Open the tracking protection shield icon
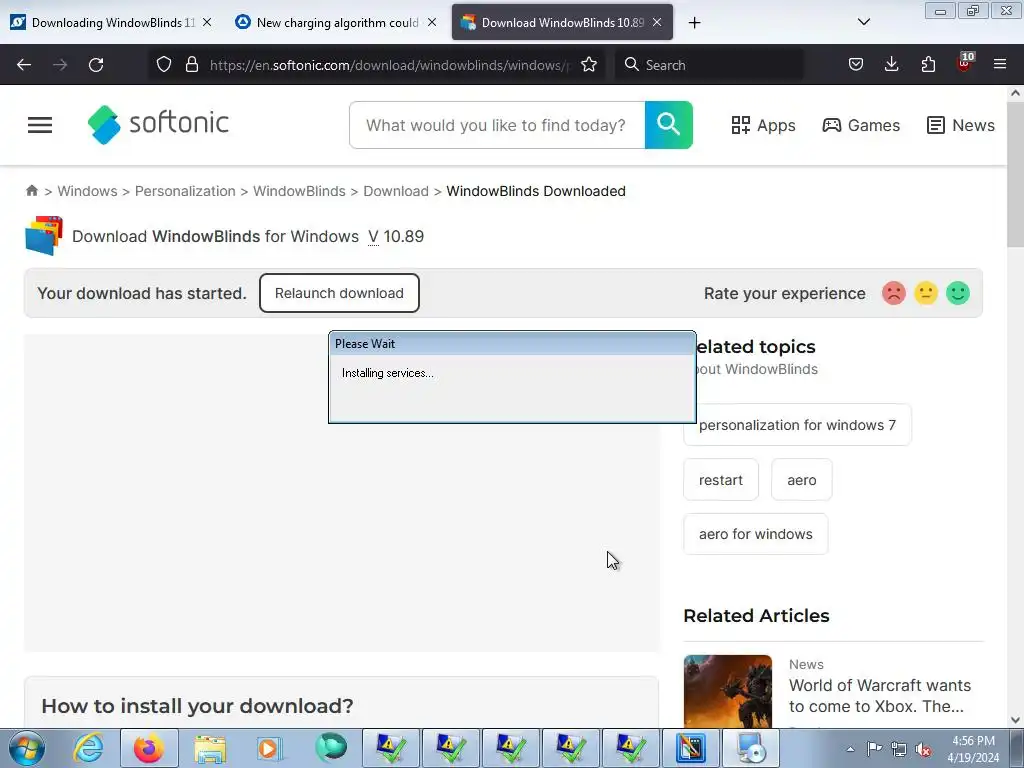Viewport: 1024px width, 768px height. (164, 65)
